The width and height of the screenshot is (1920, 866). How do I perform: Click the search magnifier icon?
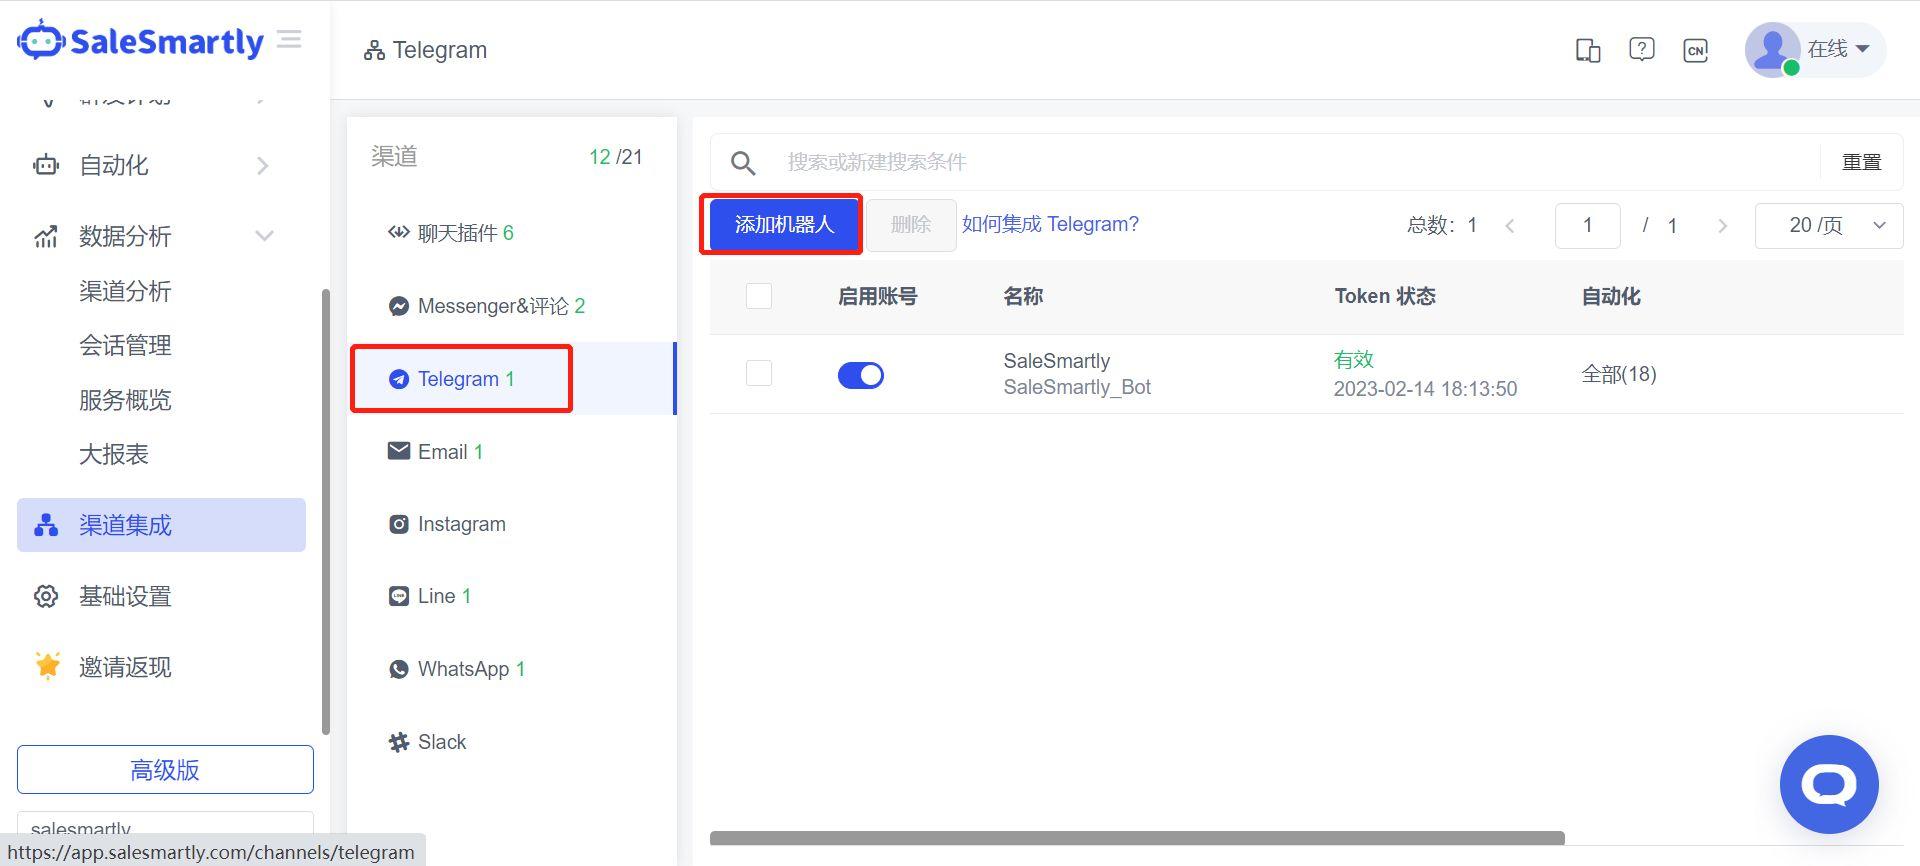[x=742, y=162]
